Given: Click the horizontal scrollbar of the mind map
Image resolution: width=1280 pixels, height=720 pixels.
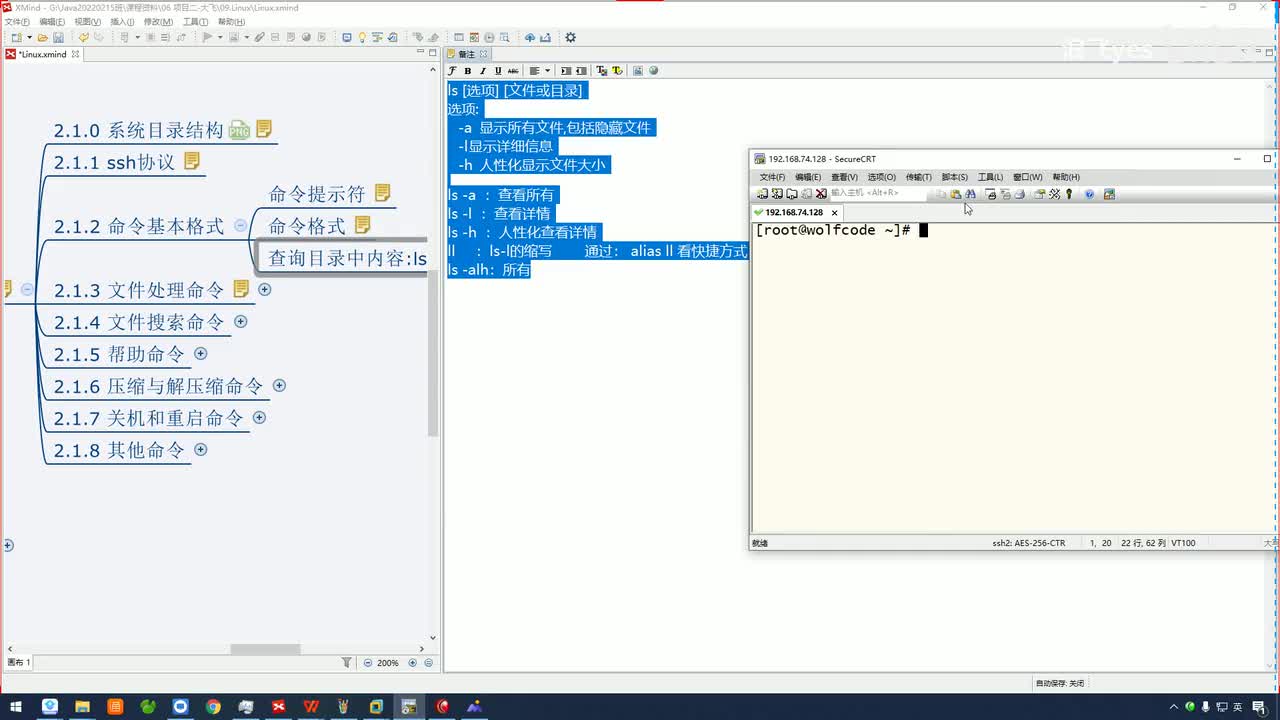Looking at the screenshot, I should [x=265, y=649].
